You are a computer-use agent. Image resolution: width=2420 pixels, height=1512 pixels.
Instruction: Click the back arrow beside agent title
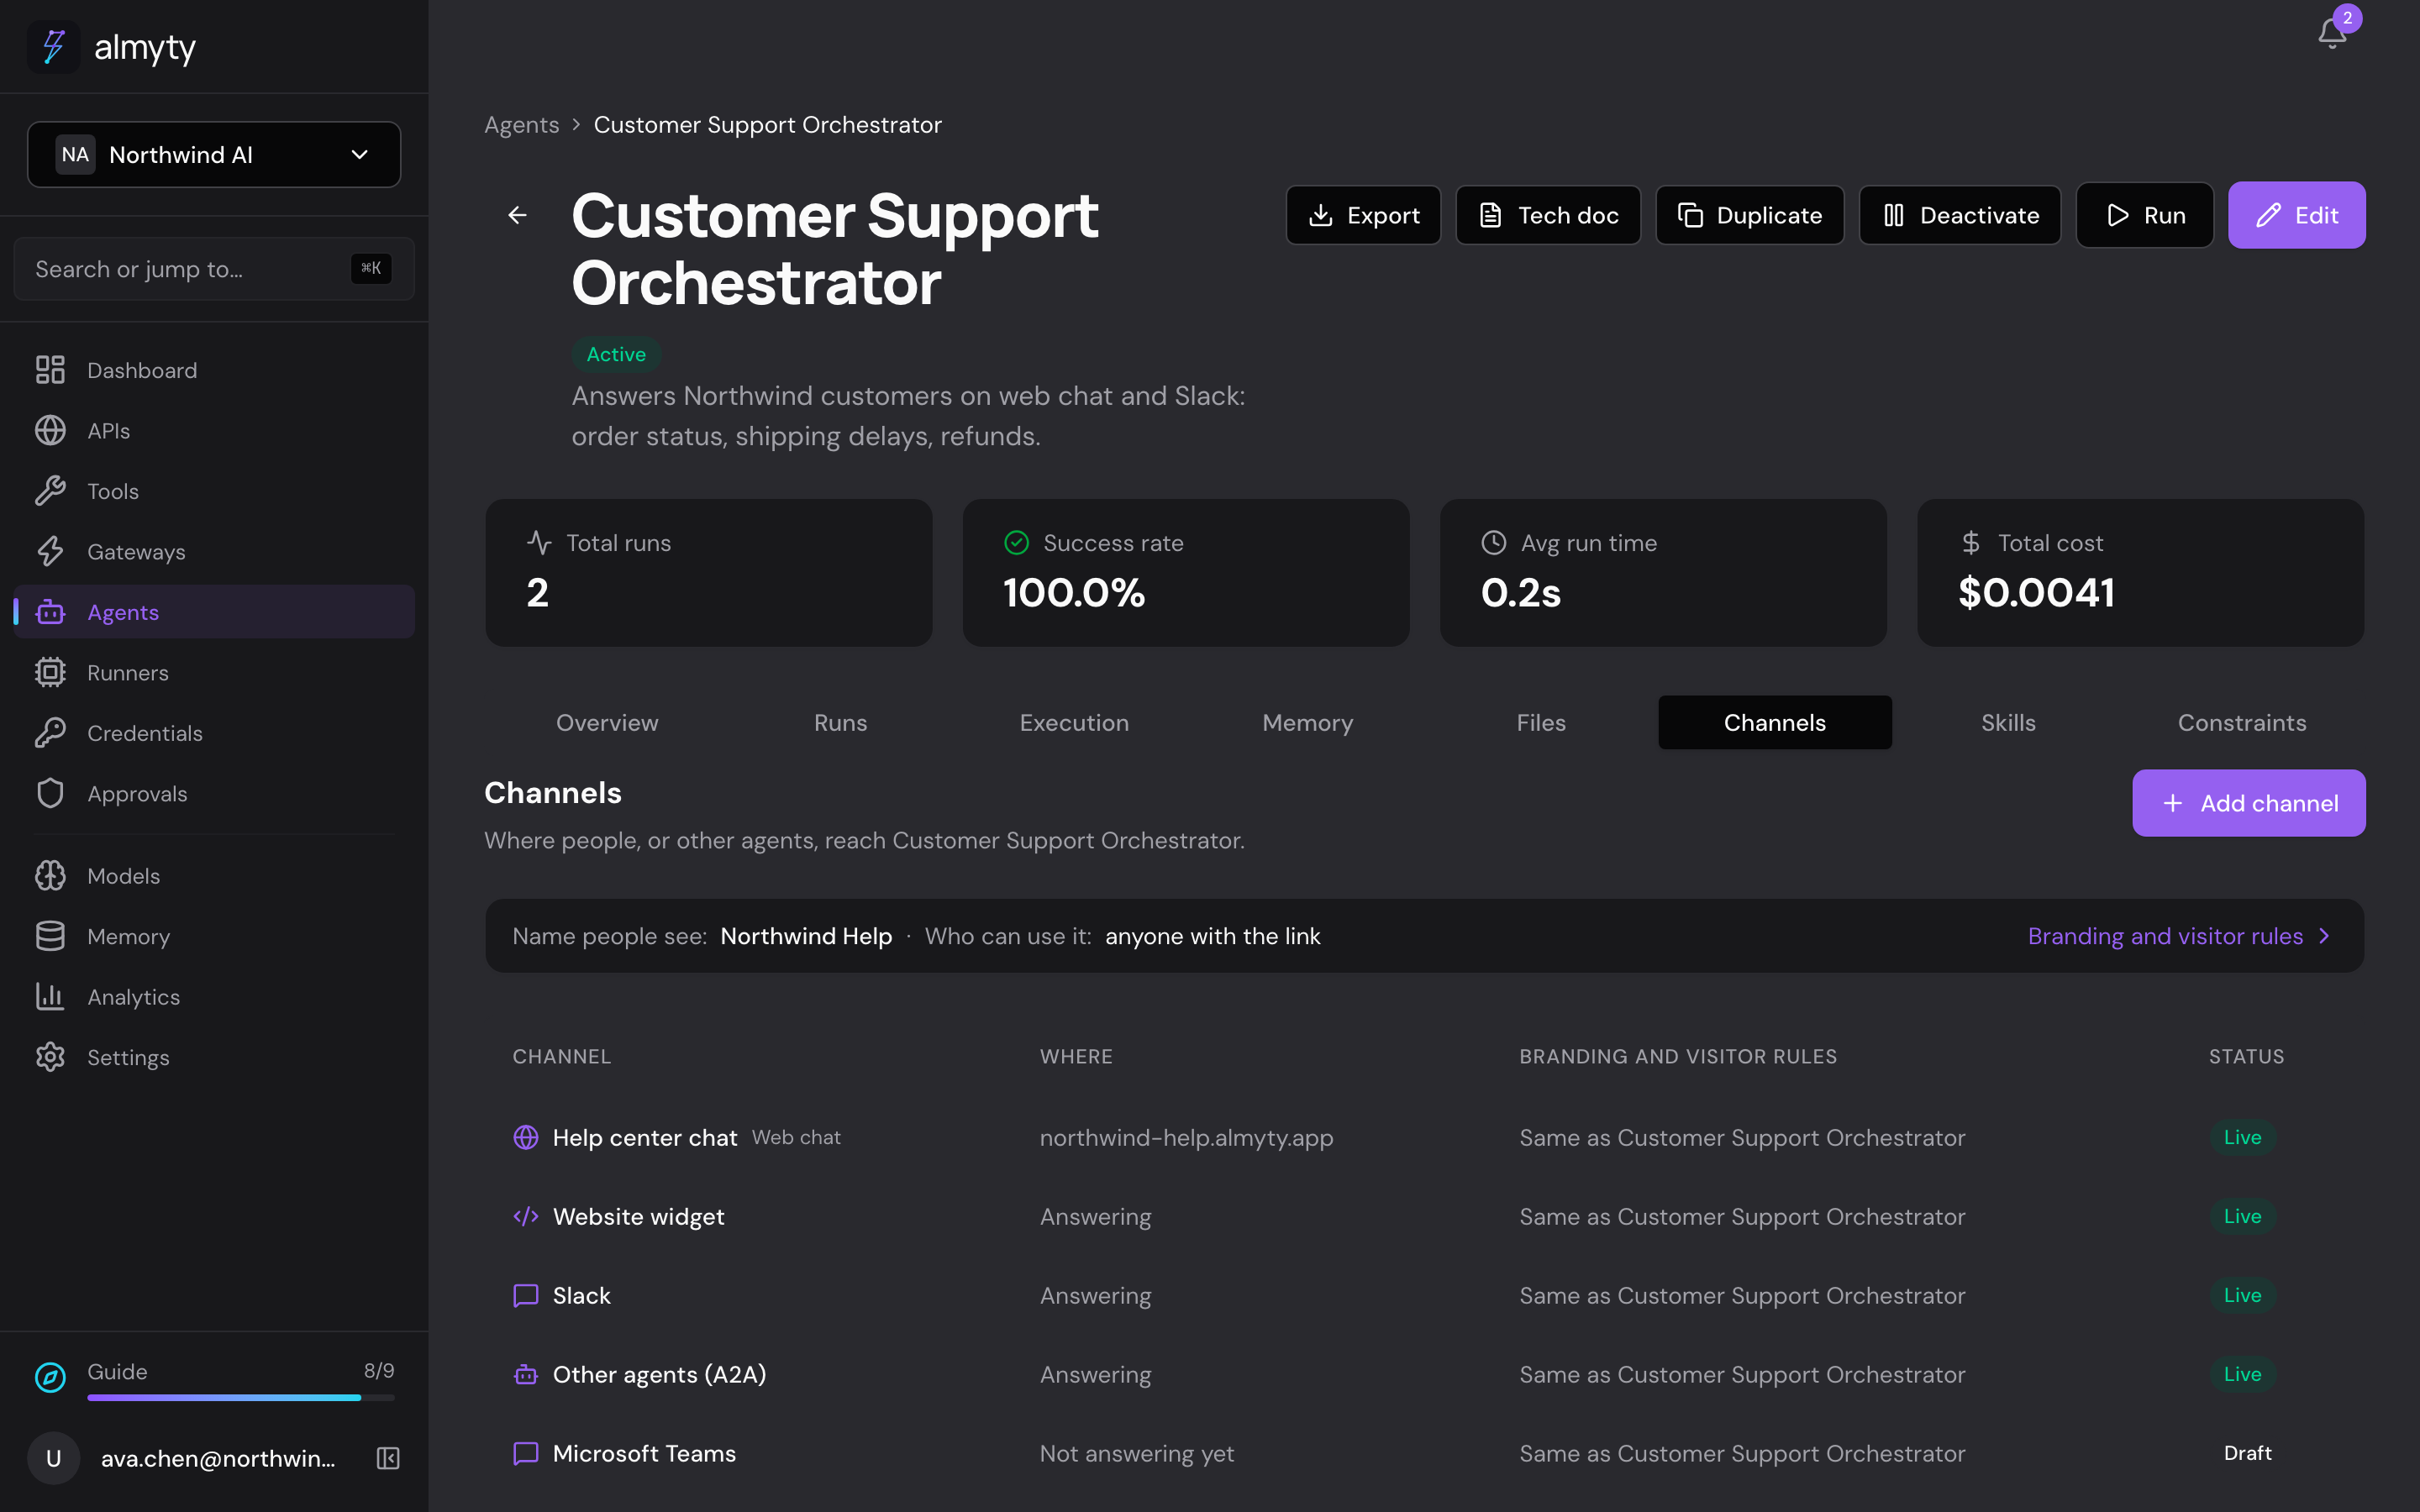pos(517,215)
